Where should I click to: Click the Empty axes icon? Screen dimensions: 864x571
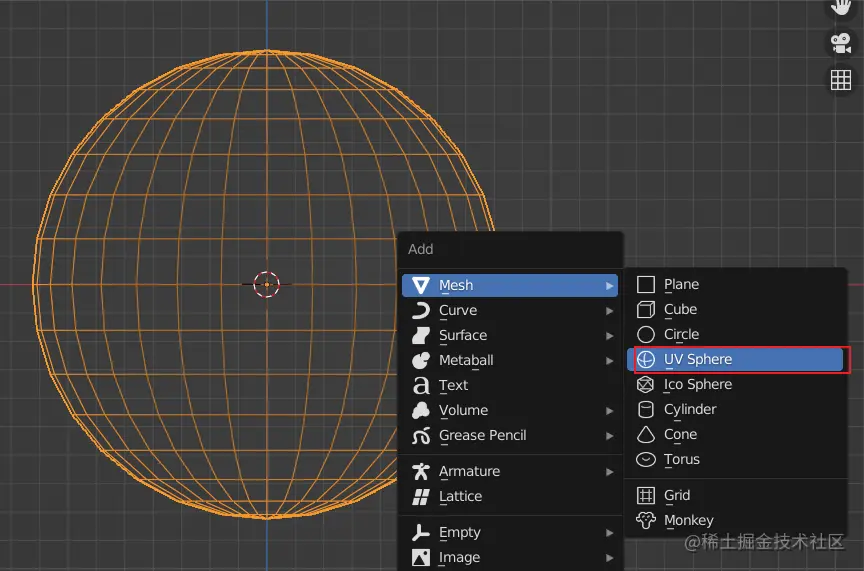click(420, 532)
